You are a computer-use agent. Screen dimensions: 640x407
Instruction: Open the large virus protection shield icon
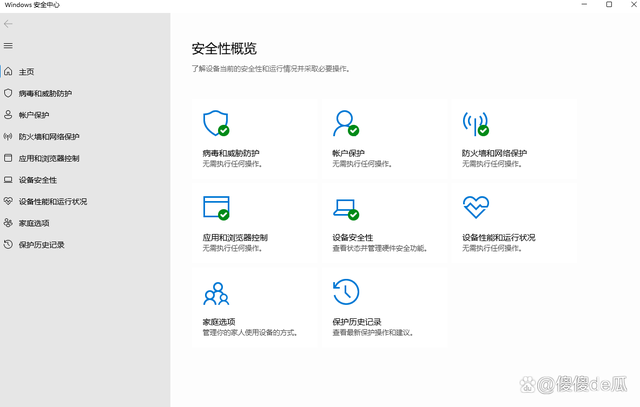[x=216, y=123]
